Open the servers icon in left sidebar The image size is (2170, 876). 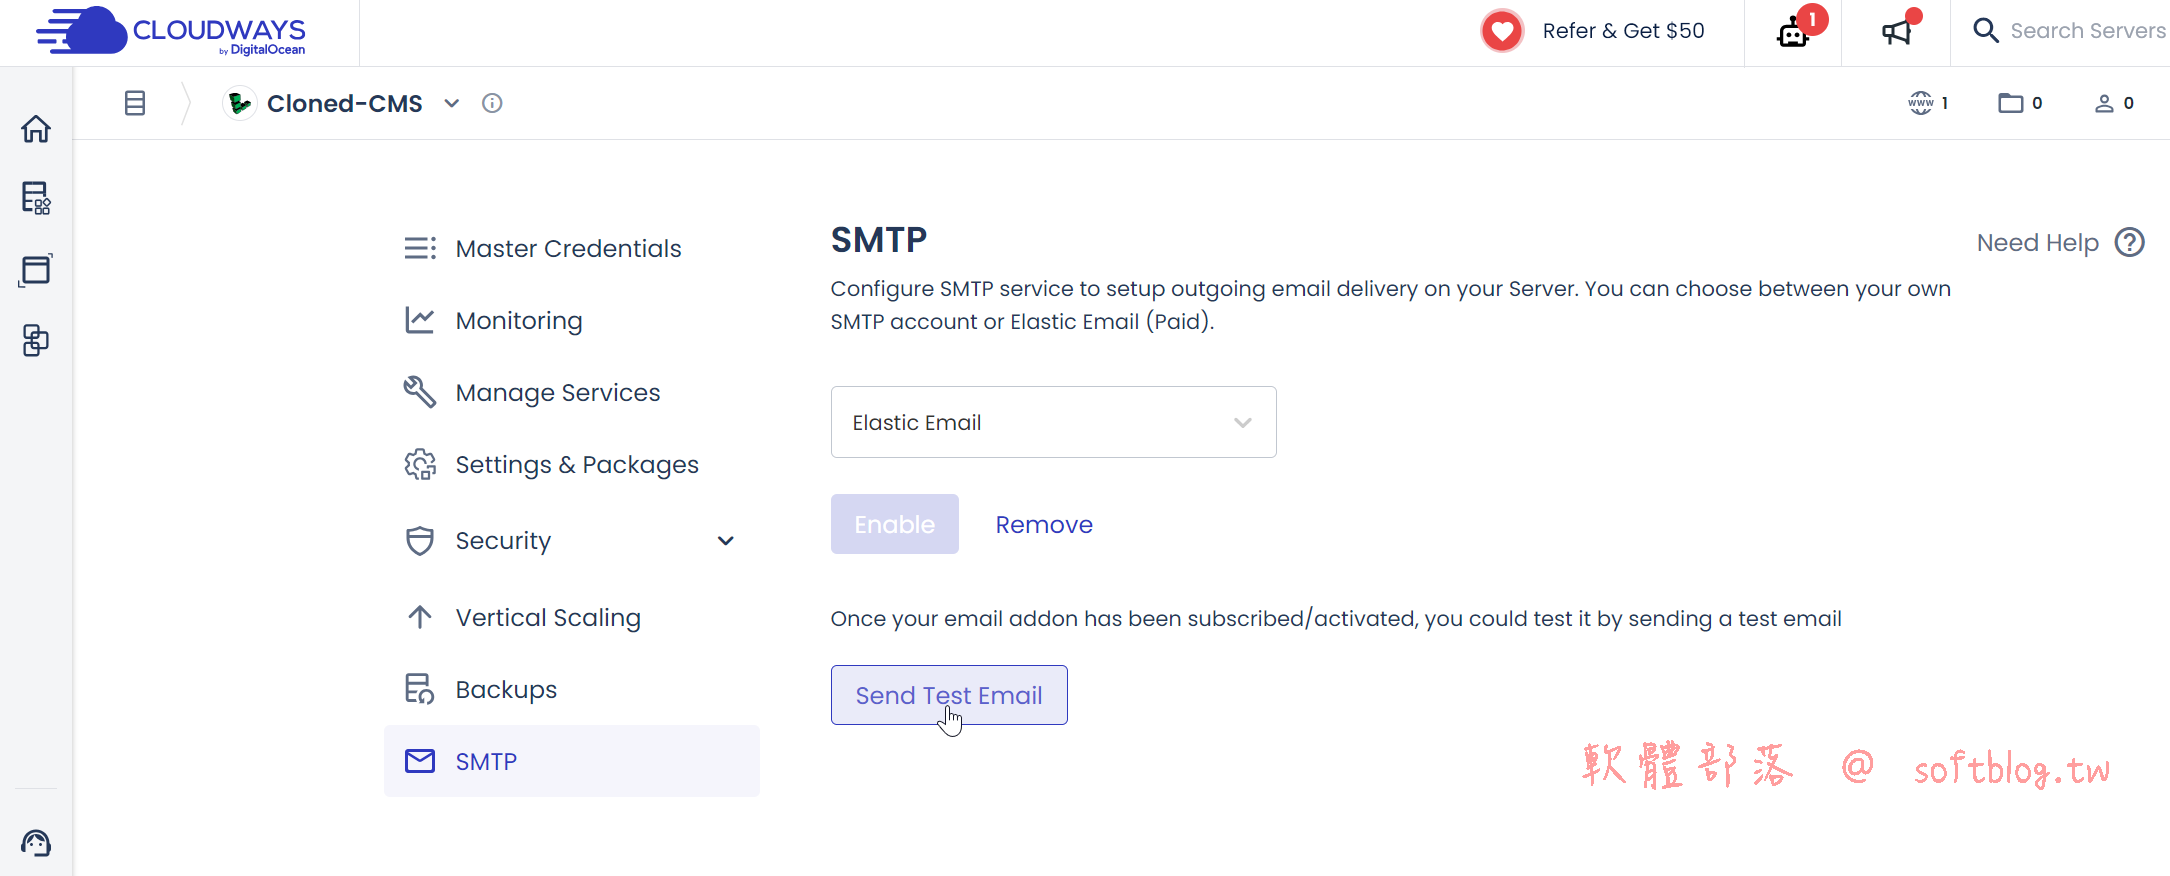(x=36, y=198)
